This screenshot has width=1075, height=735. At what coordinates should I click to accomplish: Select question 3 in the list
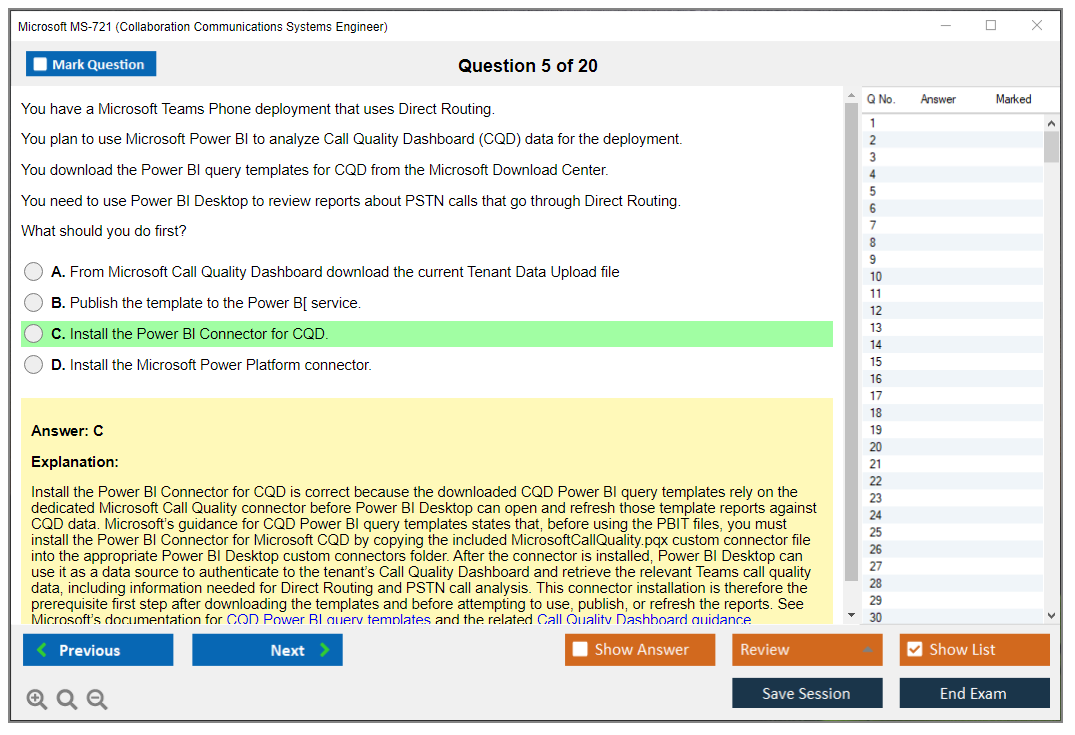point(953,157)
